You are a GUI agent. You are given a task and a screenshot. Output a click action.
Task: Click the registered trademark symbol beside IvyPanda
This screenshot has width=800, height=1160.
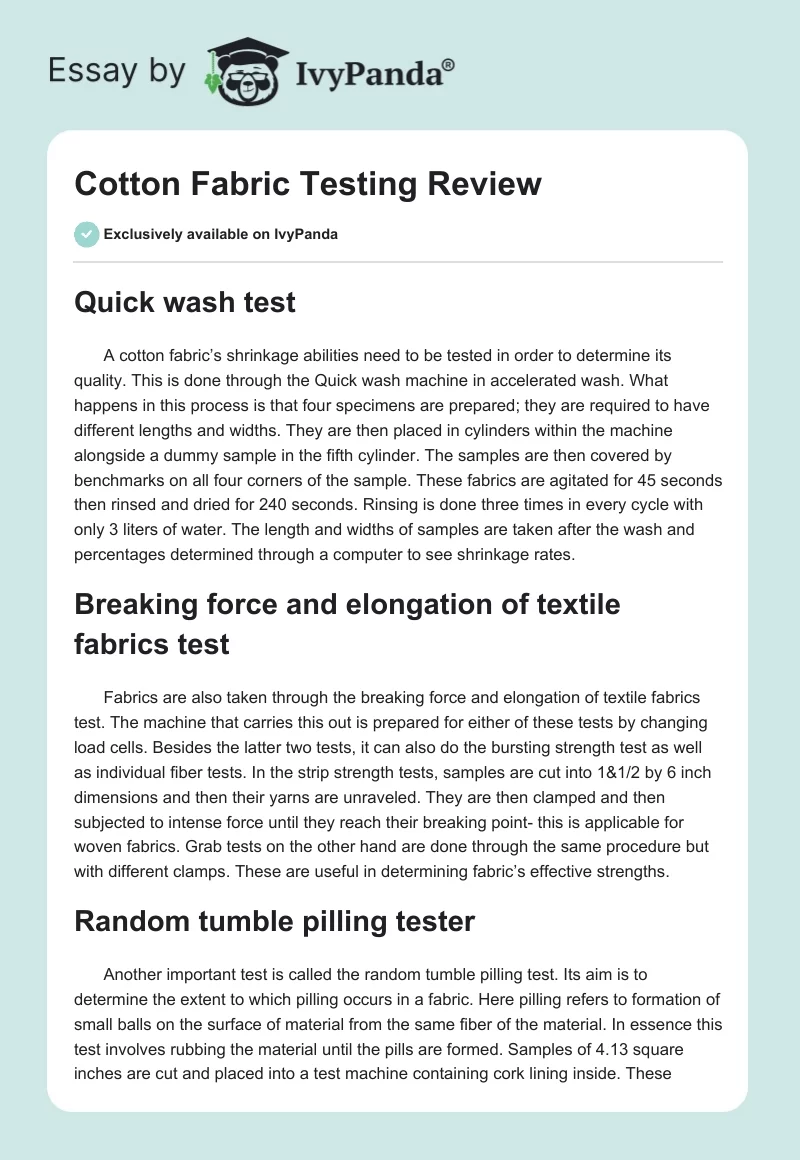coord(450,65)
